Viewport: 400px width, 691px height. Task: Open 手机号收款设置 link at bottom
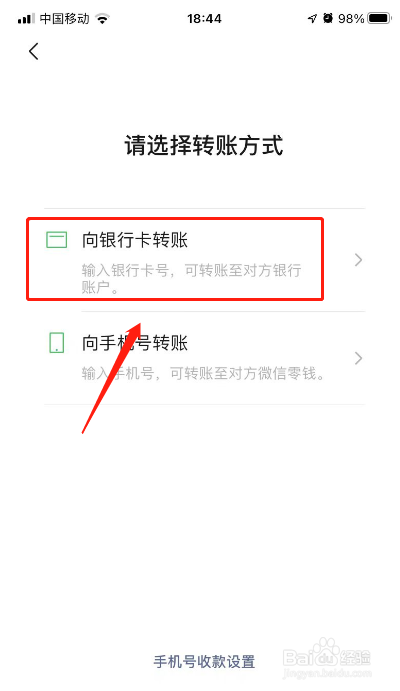(204, 661)
